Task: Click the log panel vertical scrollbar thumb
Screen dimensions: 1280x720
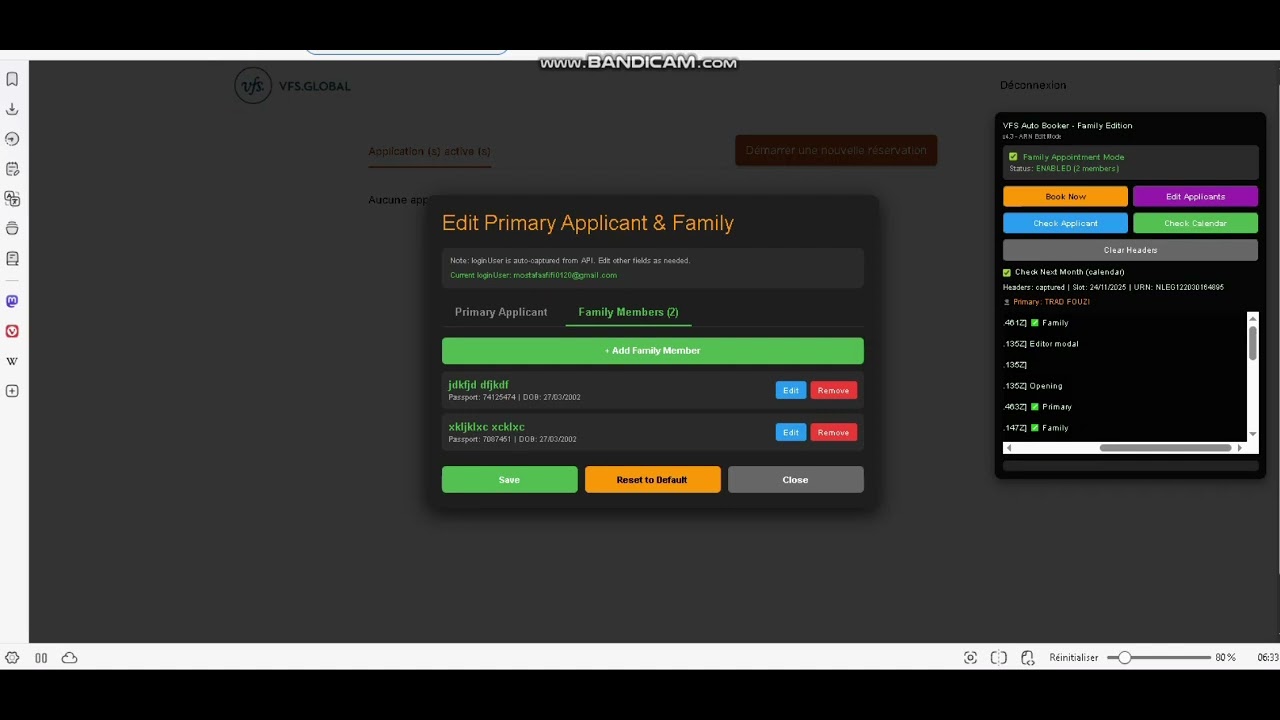Action: point(1253,342)
